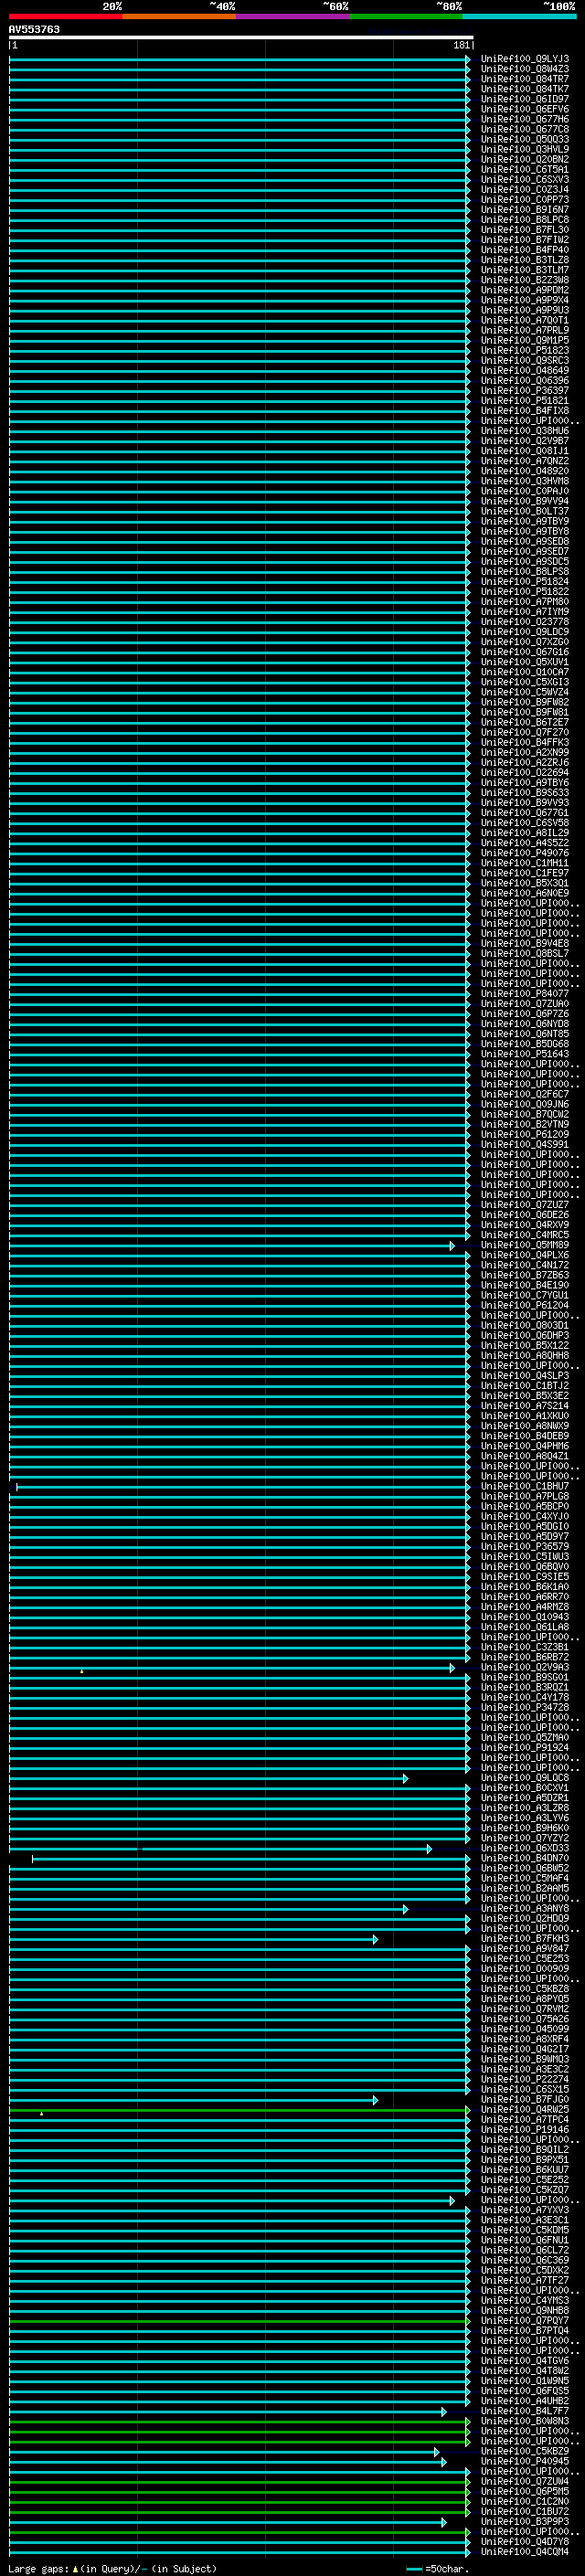The width and height of the screenshot is (585, 2576).
Task: Click yellow triangle in Large gaps legend
Action: pyautogui.click(x=75, y=2569)
